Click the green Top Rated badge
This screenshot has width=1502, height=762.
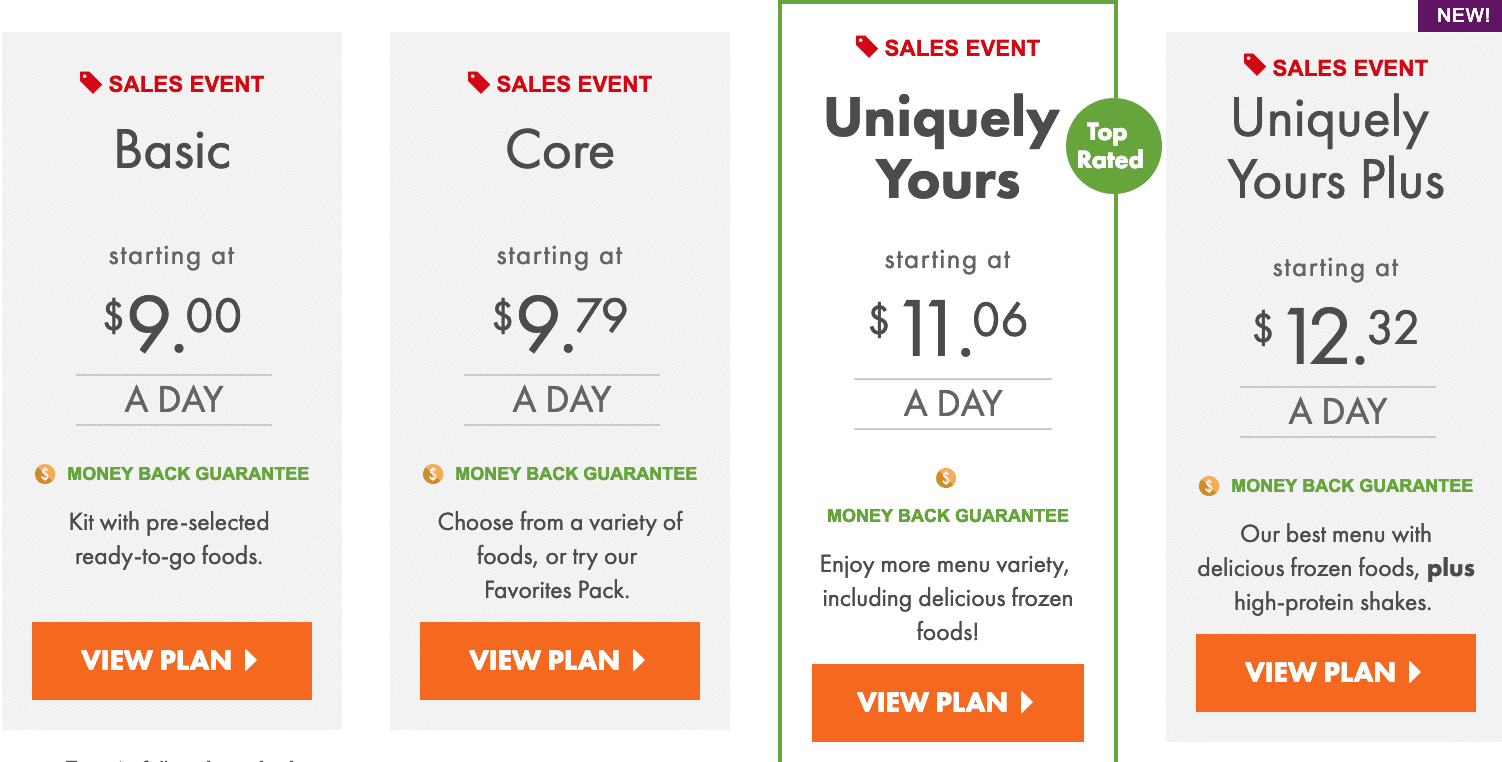point(1113,146)
